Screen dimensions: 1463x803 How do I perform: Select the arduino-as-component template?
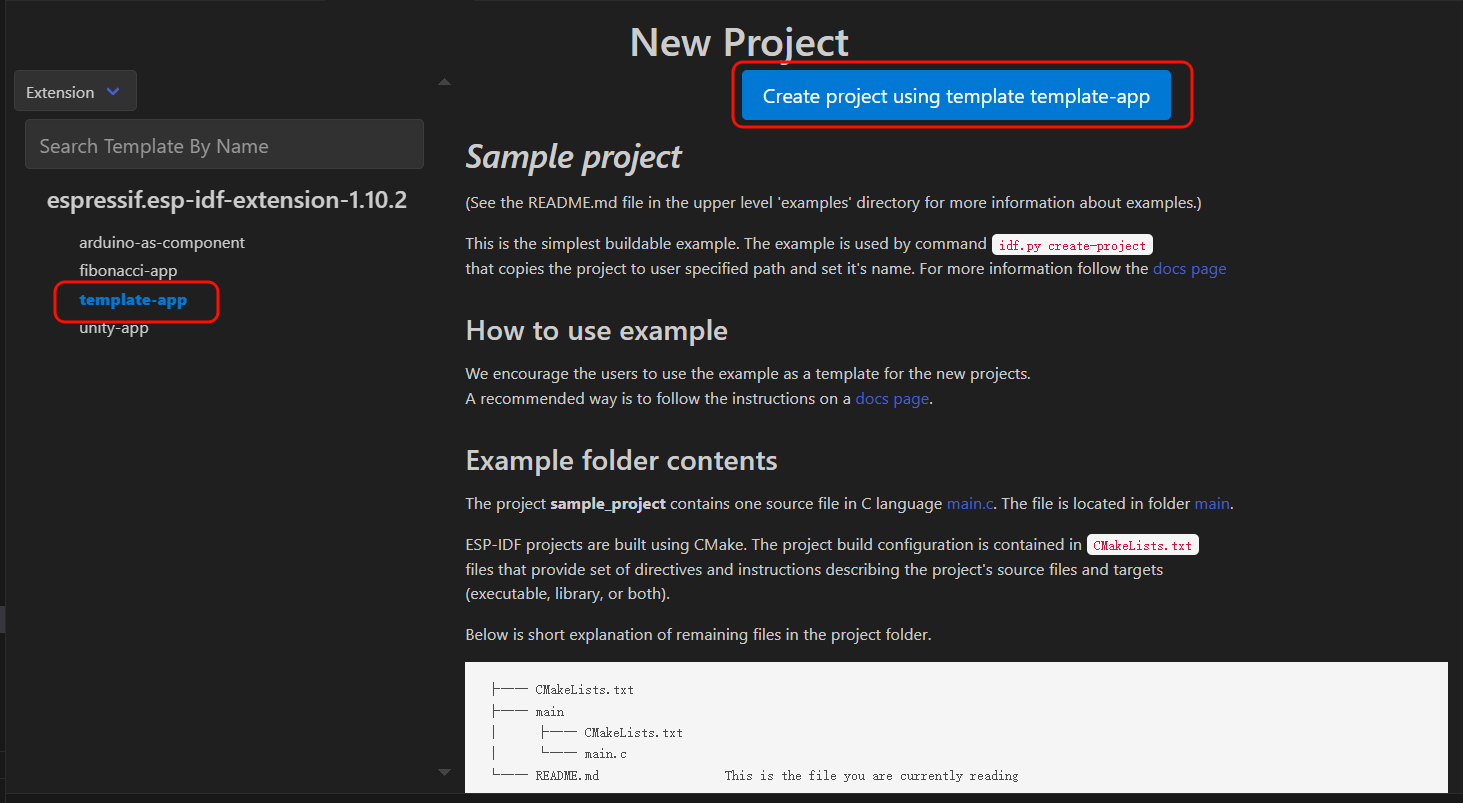[x=162, y=243]
